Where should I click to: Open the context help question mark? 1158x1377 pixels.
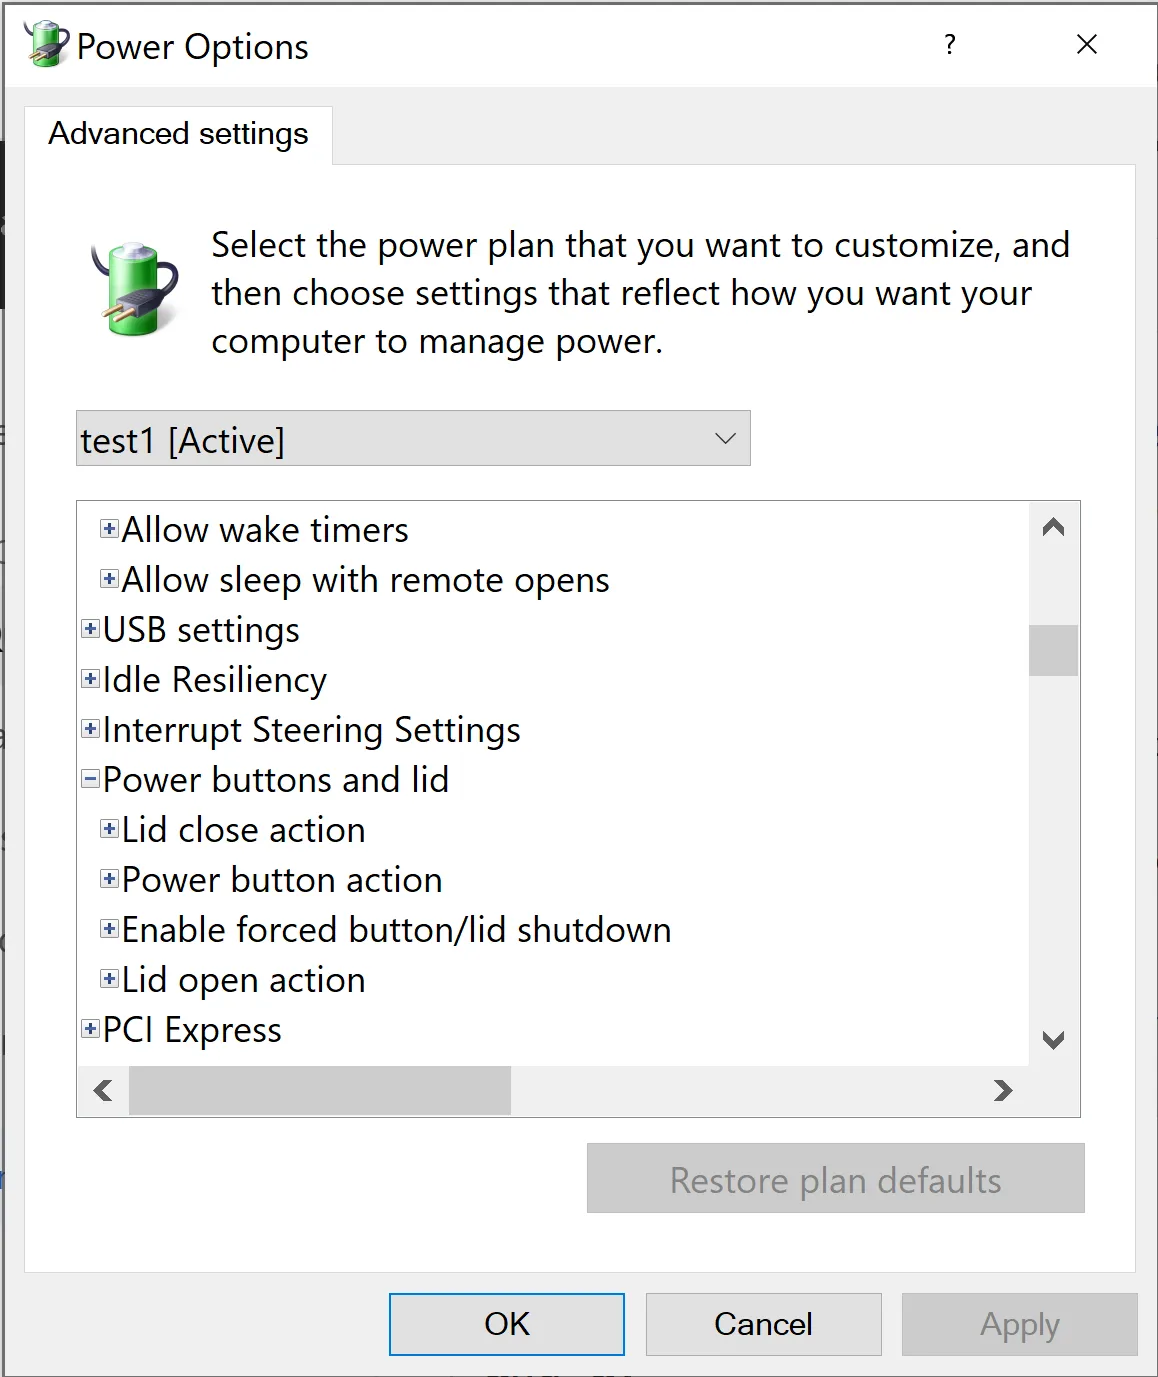click(x=950, y=45)
